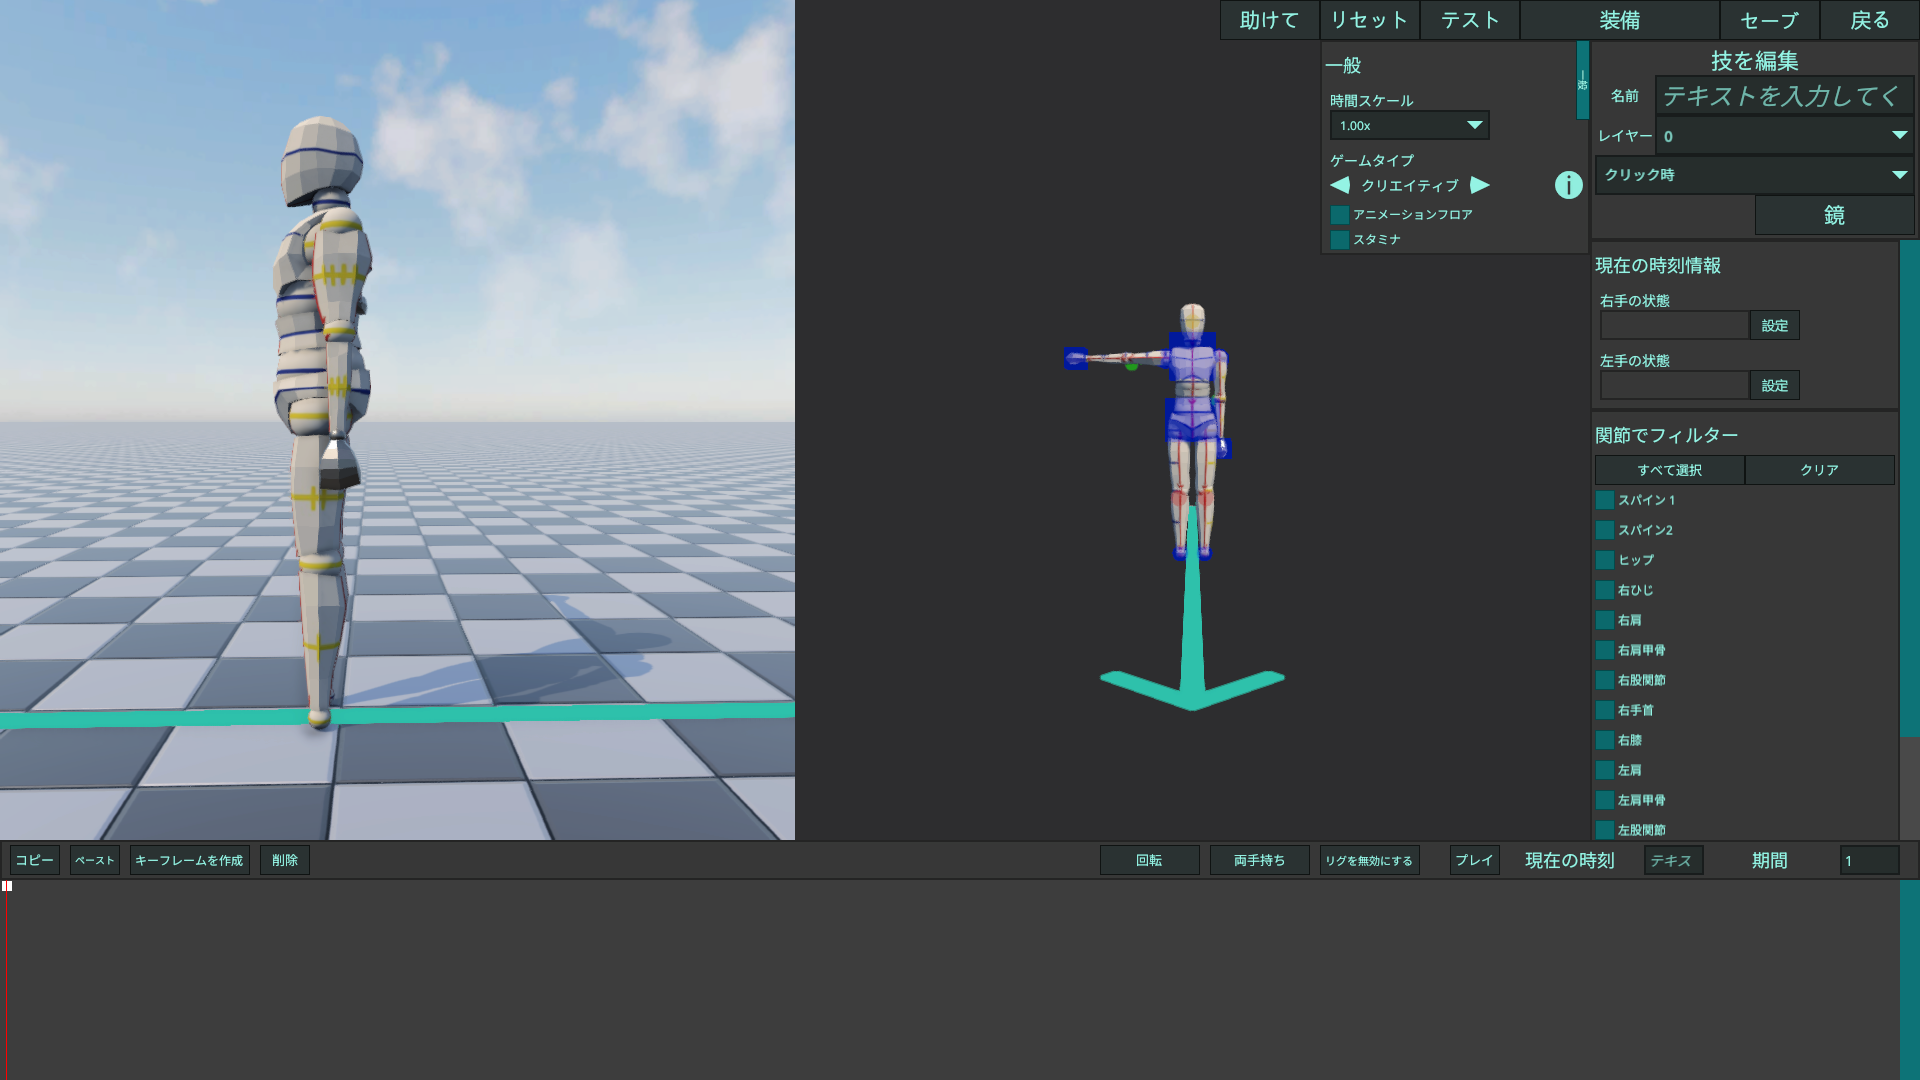The height and width of the screenshot is (1080, 1920).
Task: Click the 名前 text input field
Action: point(1784,96)
